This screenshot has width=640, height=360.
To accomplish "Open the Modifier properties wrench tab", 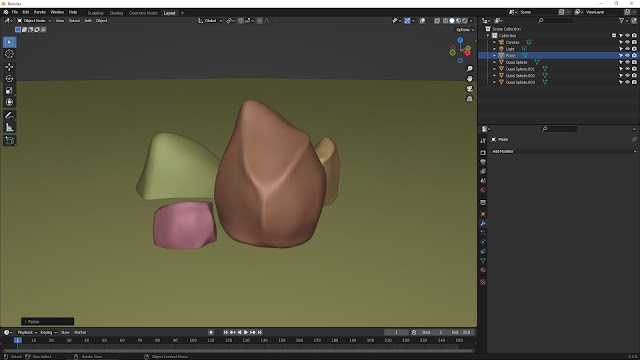I will click(x=483, y=224).
